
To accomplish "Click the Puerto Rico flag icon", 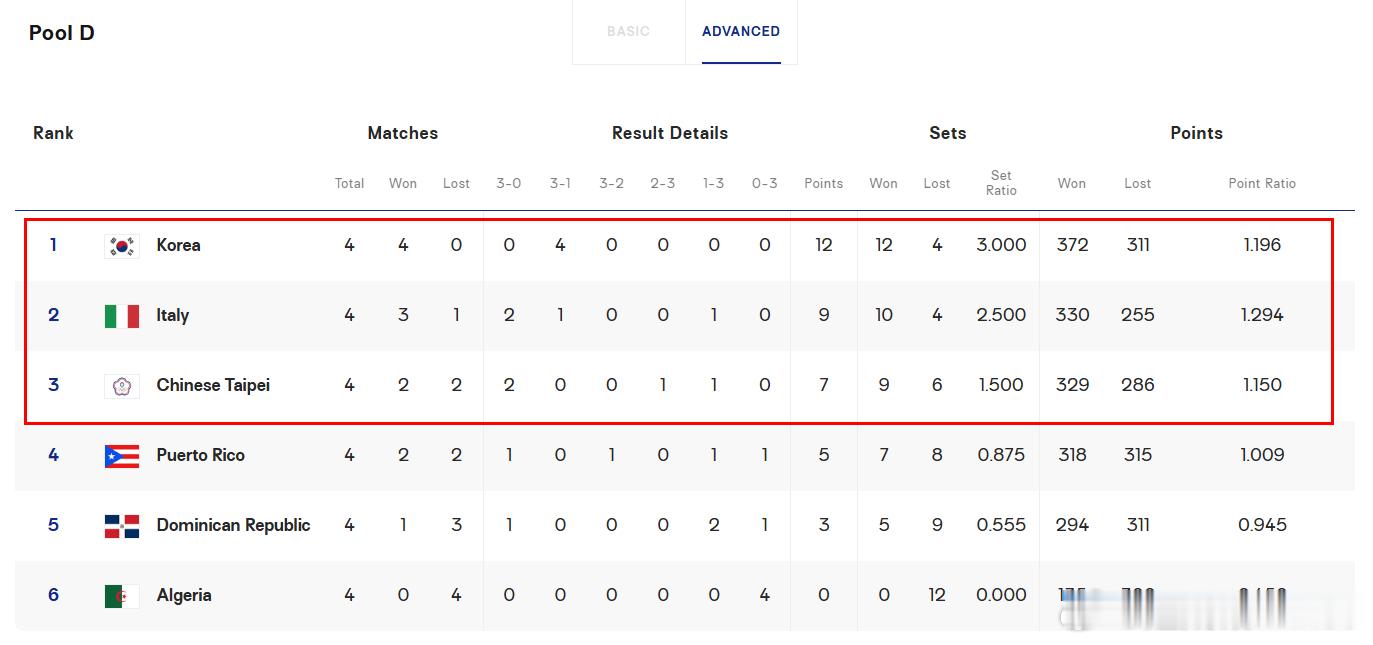I will point(122,456).
